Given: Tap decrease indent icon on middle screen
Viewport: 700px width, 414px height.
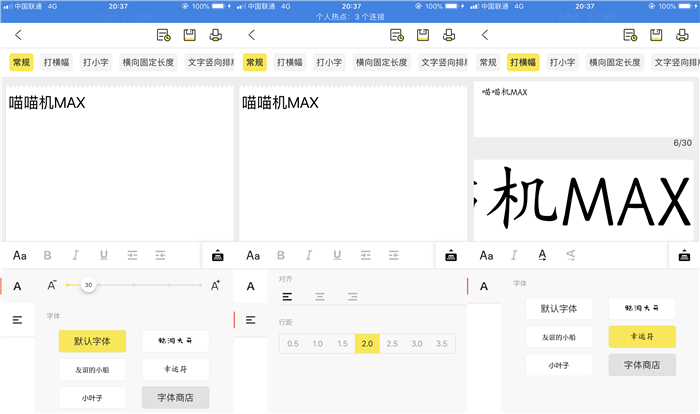Looking at the screenshot, I should (393, 255).
